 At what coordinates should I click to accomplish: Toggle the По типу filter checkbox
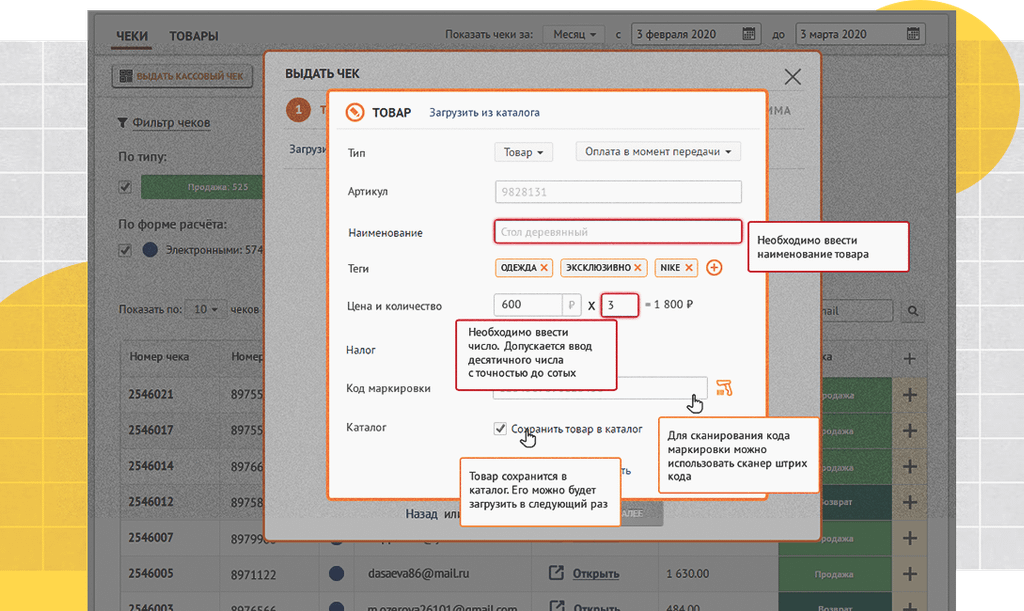click(x=125, y=186)
